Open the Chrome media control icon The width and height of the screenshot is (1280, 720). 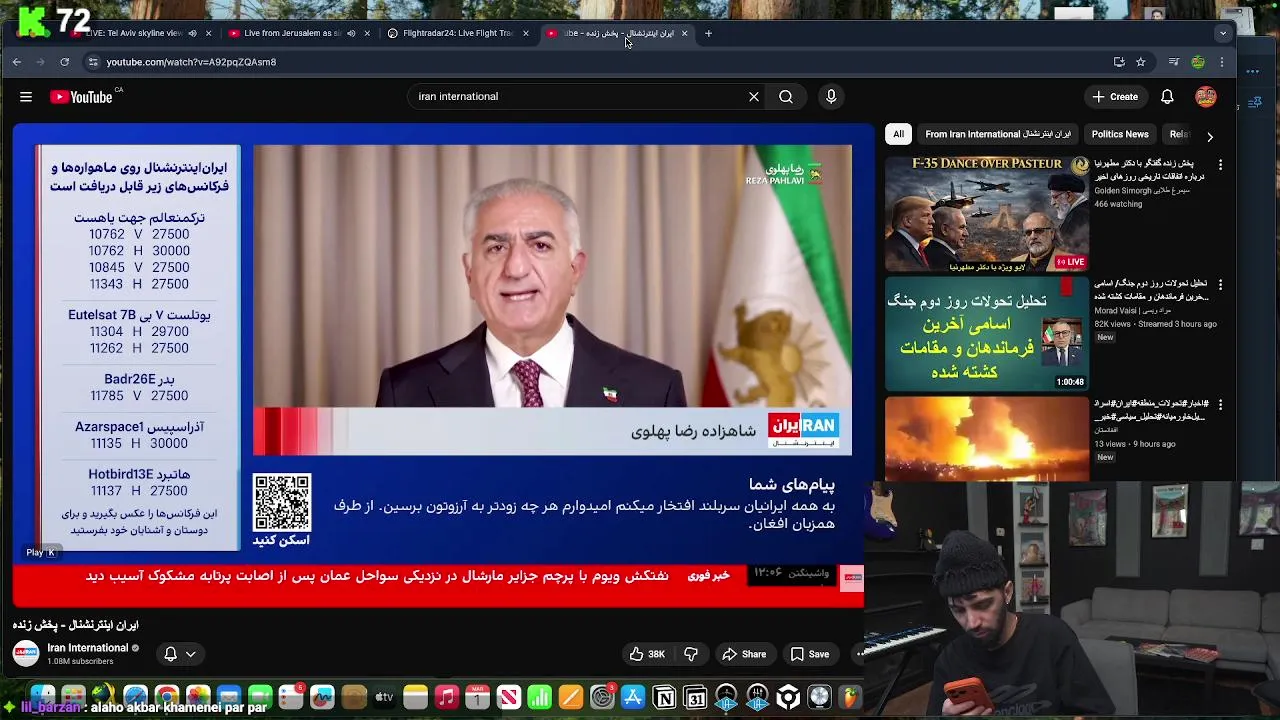1174,62
